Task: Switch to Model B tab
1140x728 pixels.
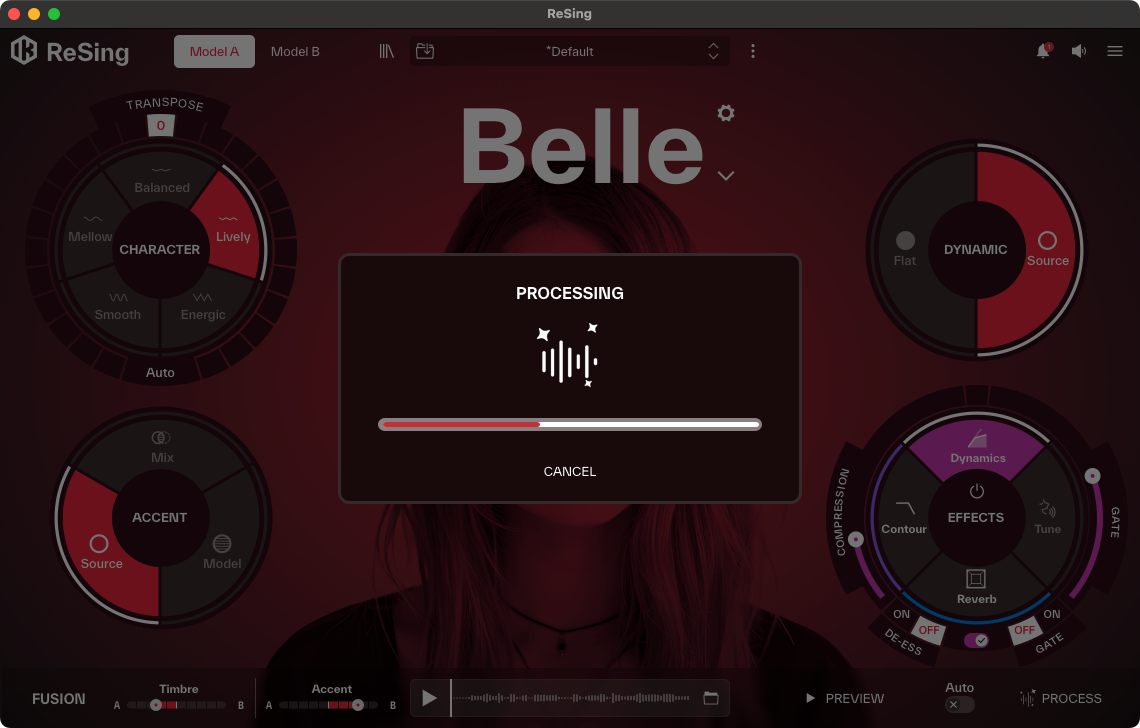Action: click(x=295, y=51)
